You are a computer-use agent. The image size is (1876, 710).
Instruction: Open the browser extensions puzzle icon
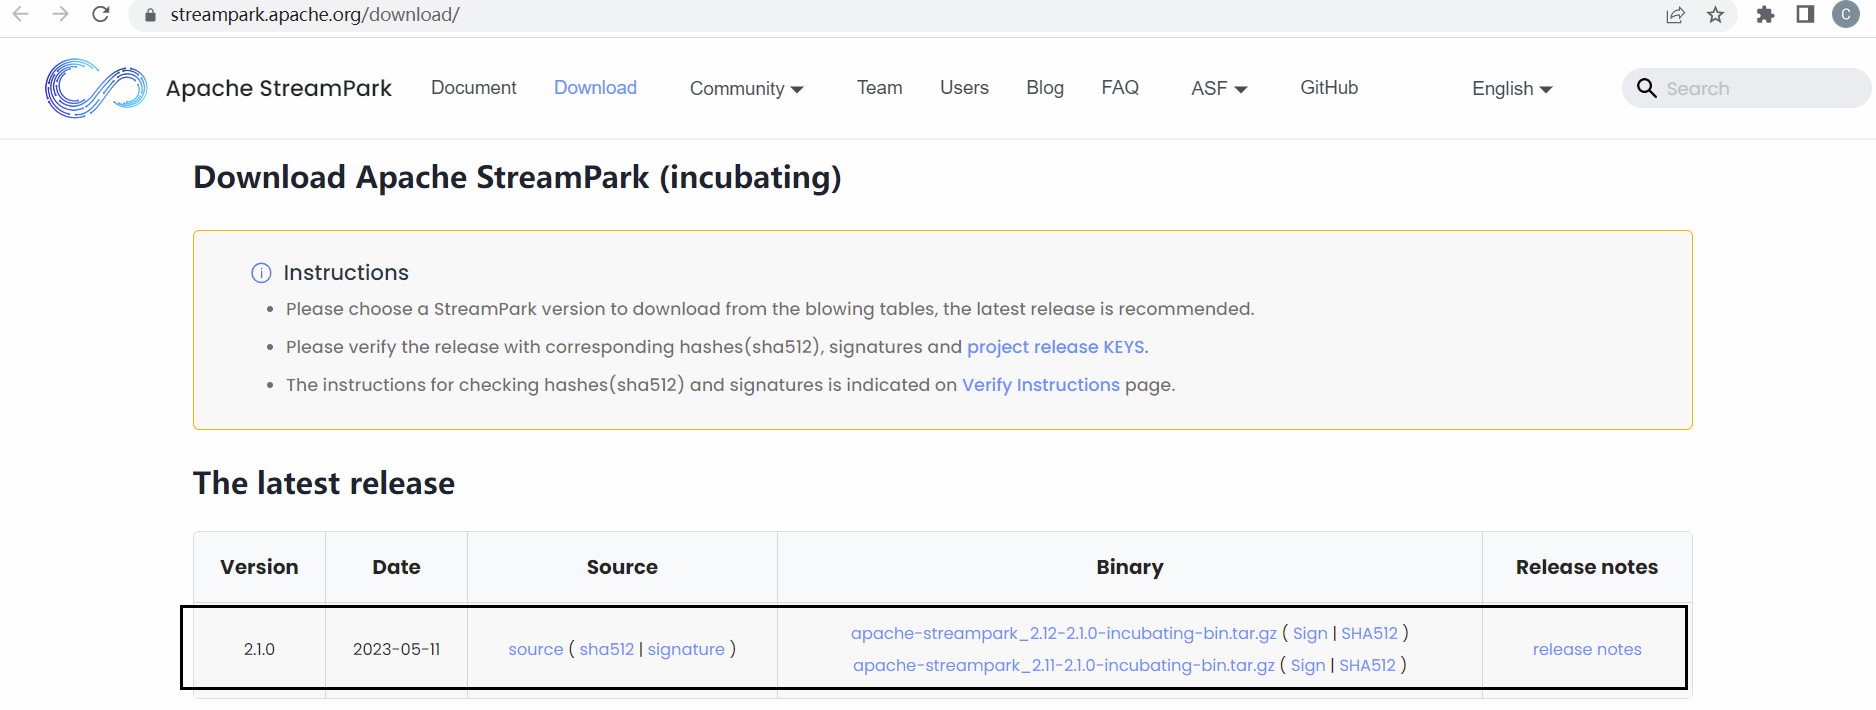[x=1765, y=15]
